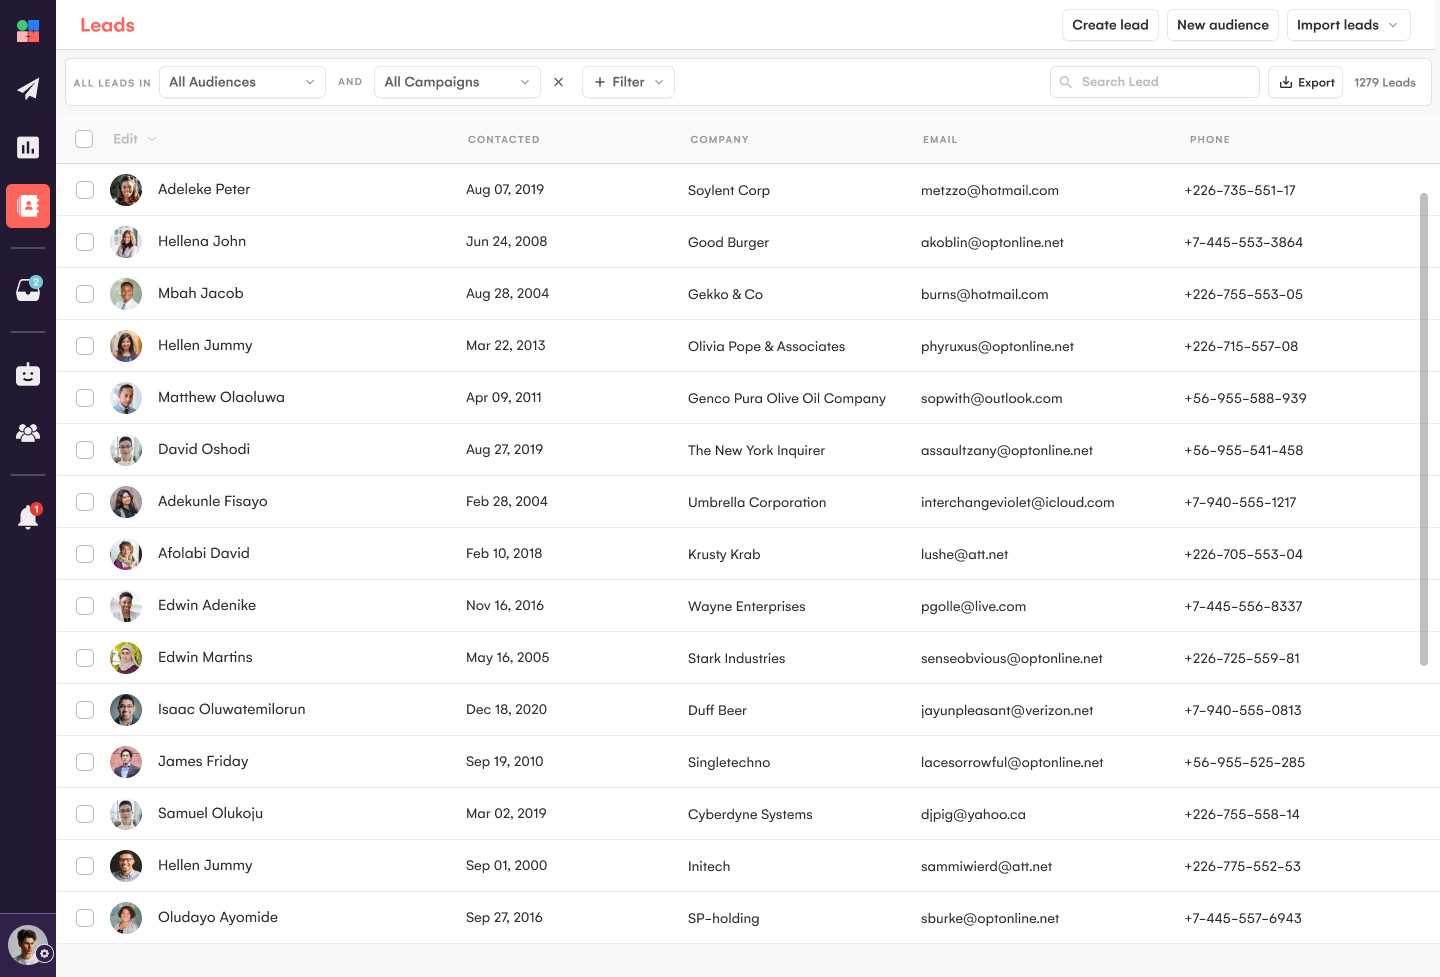Open the Filter menu
The image size is (1440, 977).
pos(628,82)
